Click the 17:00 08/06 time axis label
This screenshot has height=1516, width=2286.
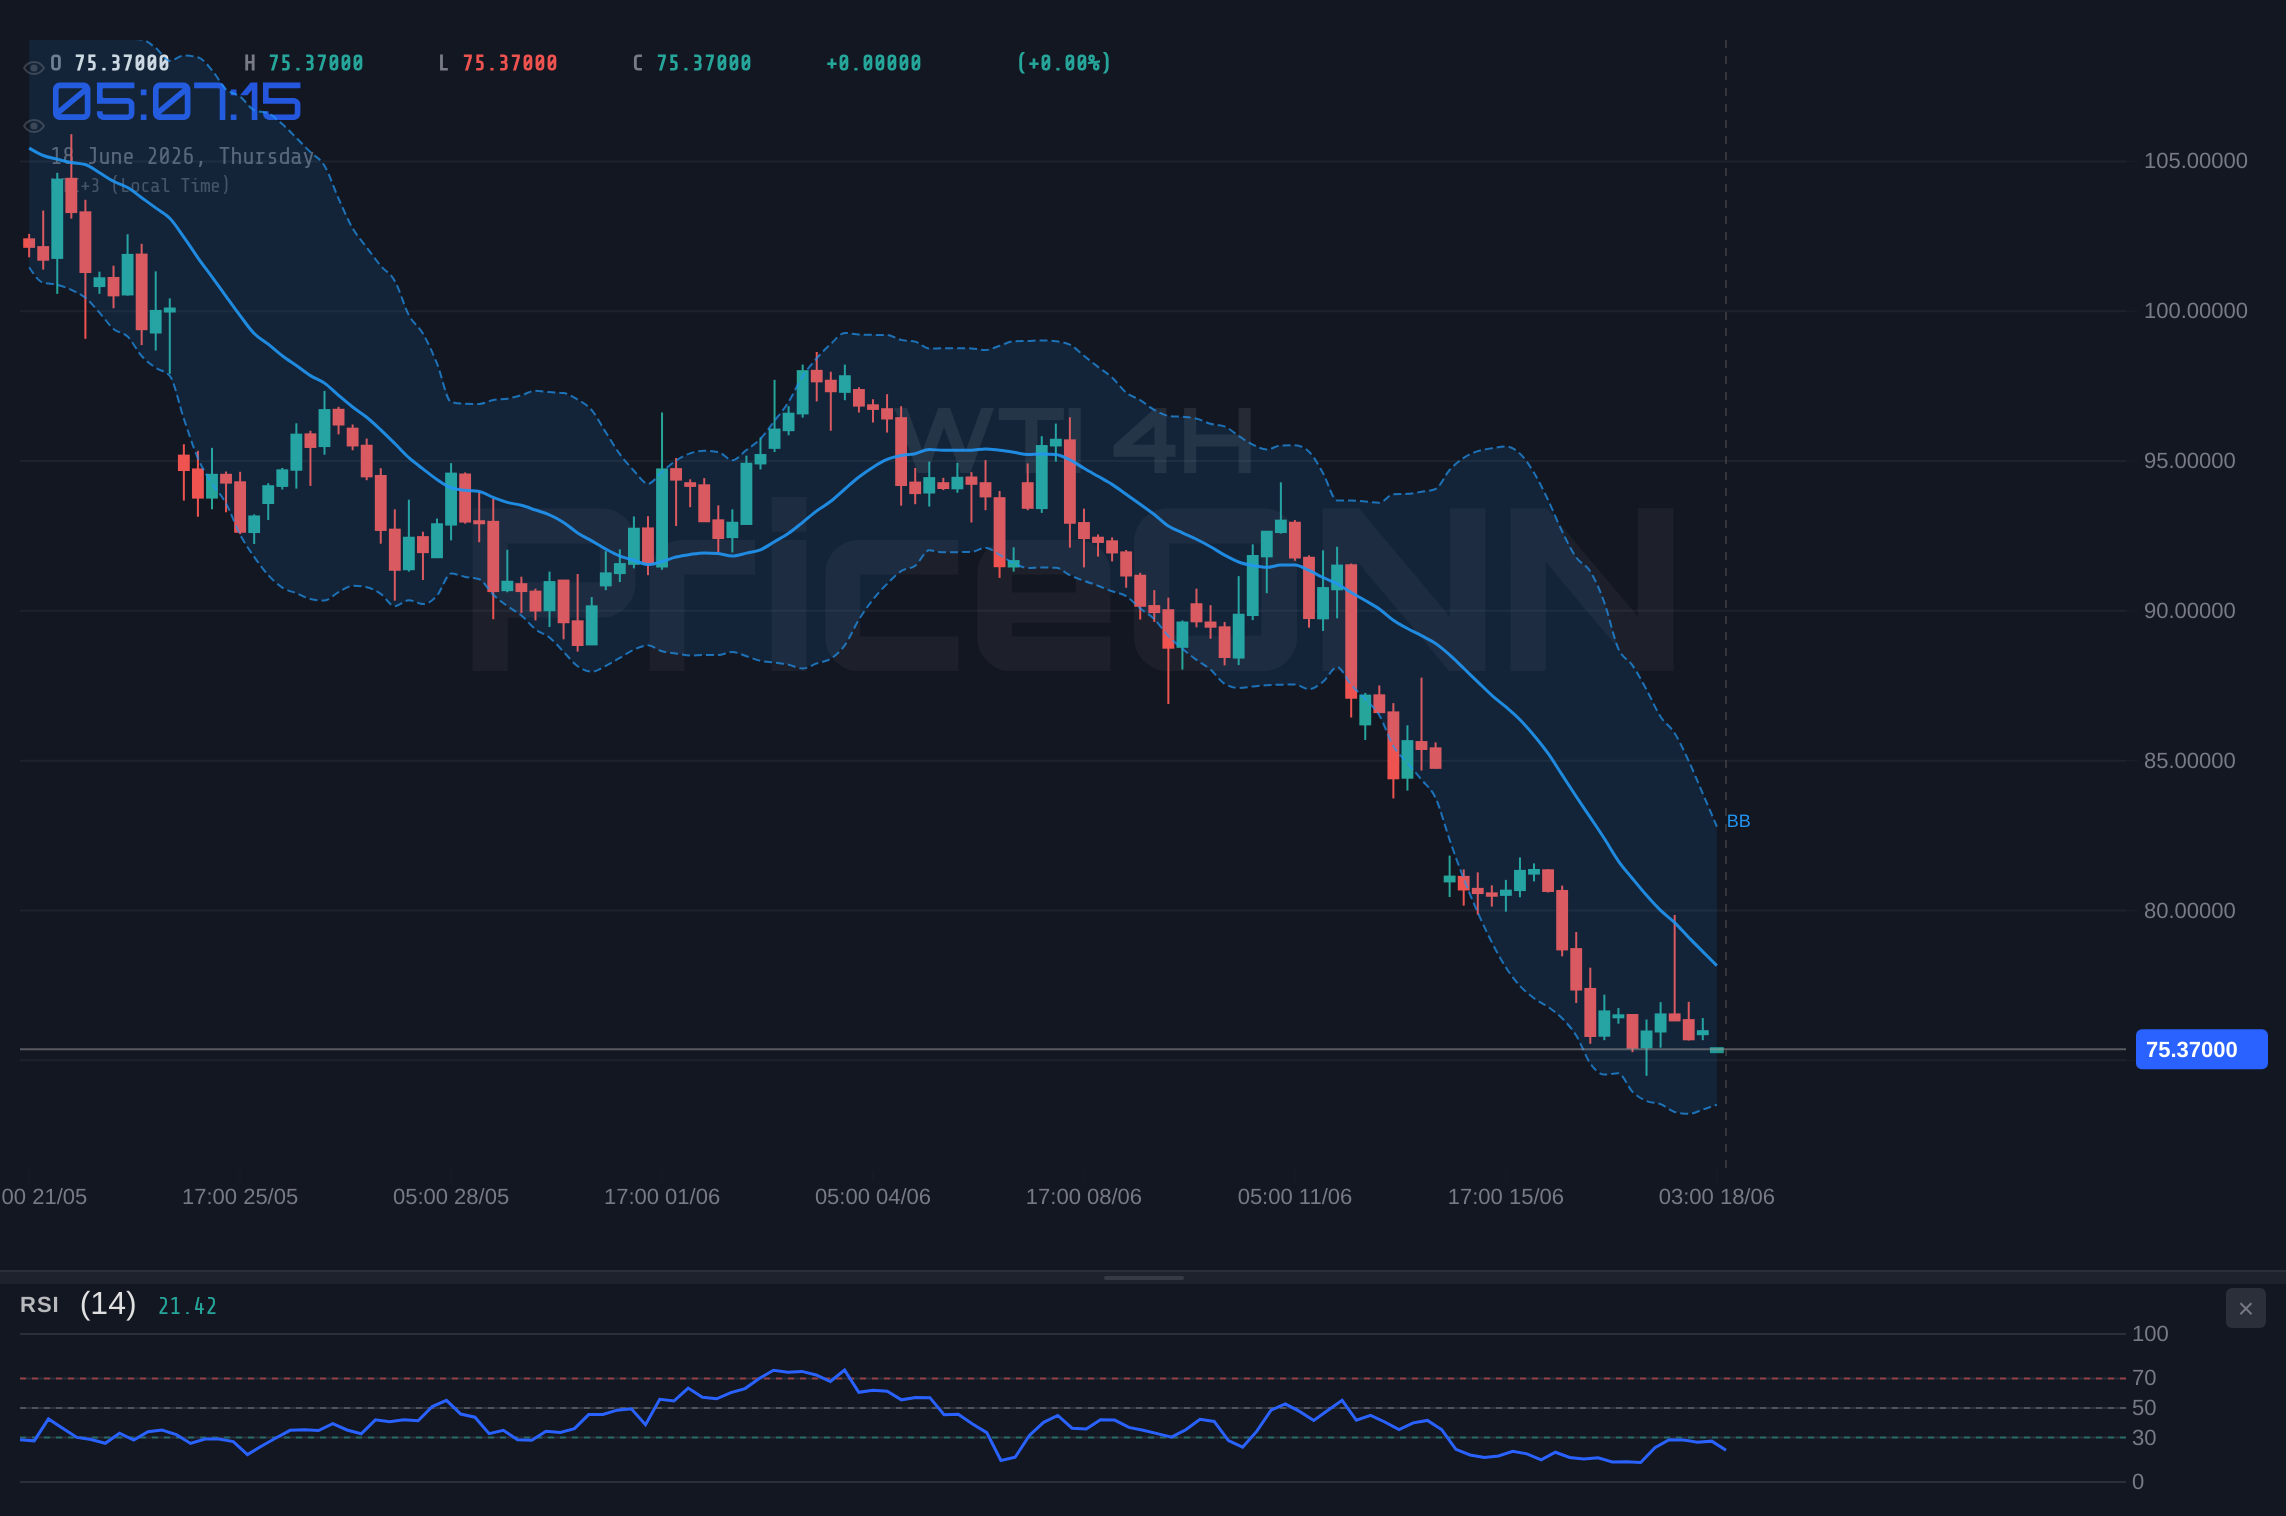point(1084,1197)
